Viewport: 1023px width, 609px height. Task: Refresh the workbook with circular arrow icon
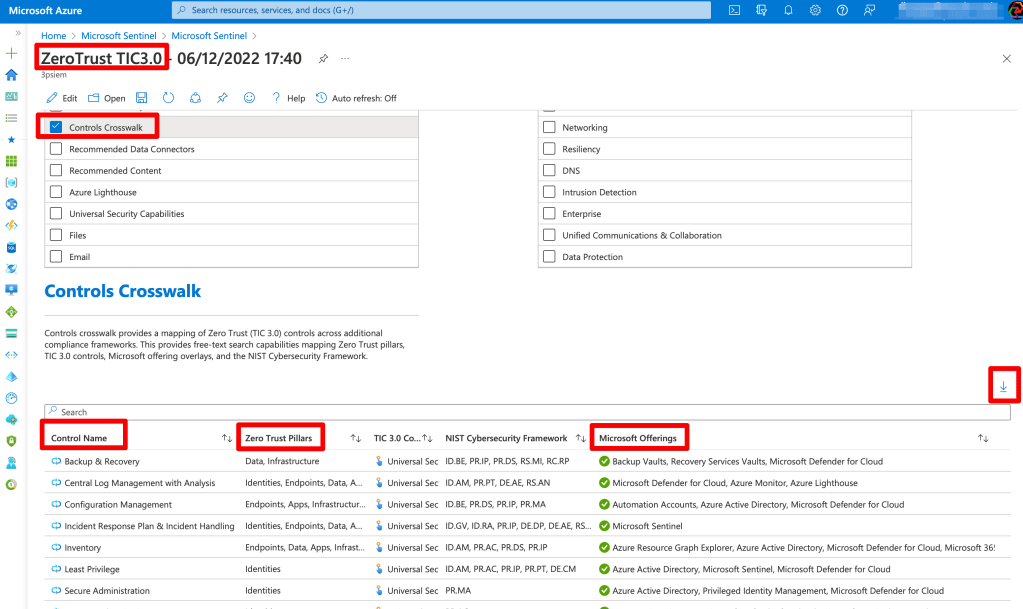(168, 98)
